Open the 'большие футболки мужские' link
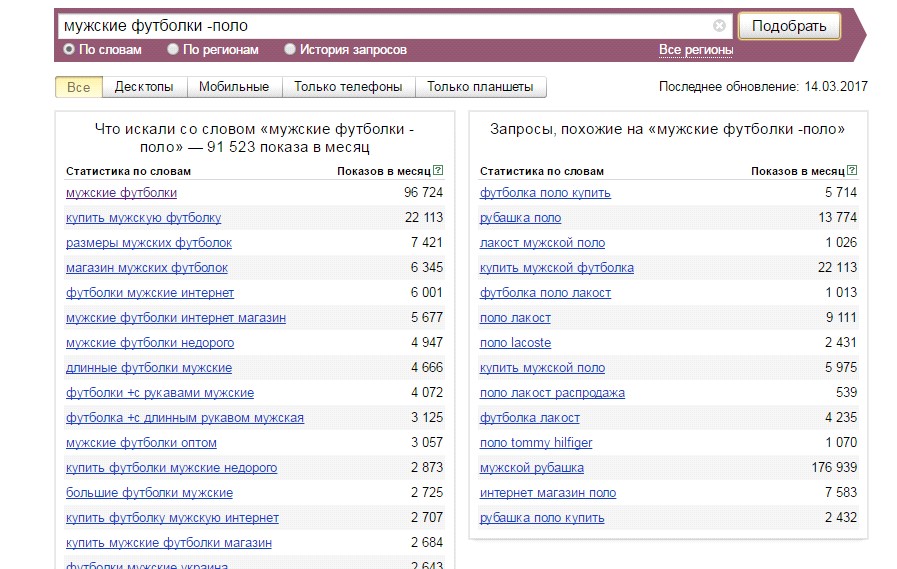Viewport: 897px width, 569px height. click(149, 493)
